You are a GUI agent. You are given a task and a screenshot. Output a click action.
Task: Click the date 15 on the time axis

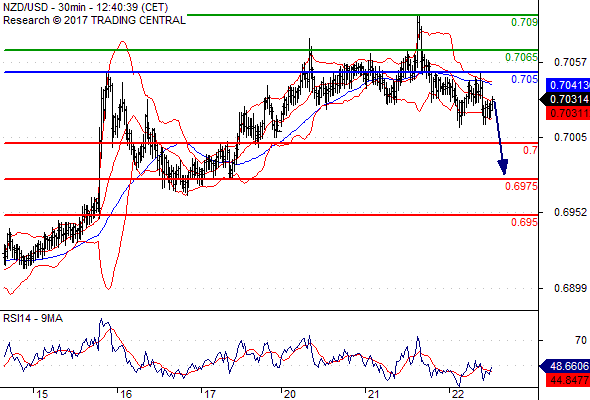[x=42, y=394]
